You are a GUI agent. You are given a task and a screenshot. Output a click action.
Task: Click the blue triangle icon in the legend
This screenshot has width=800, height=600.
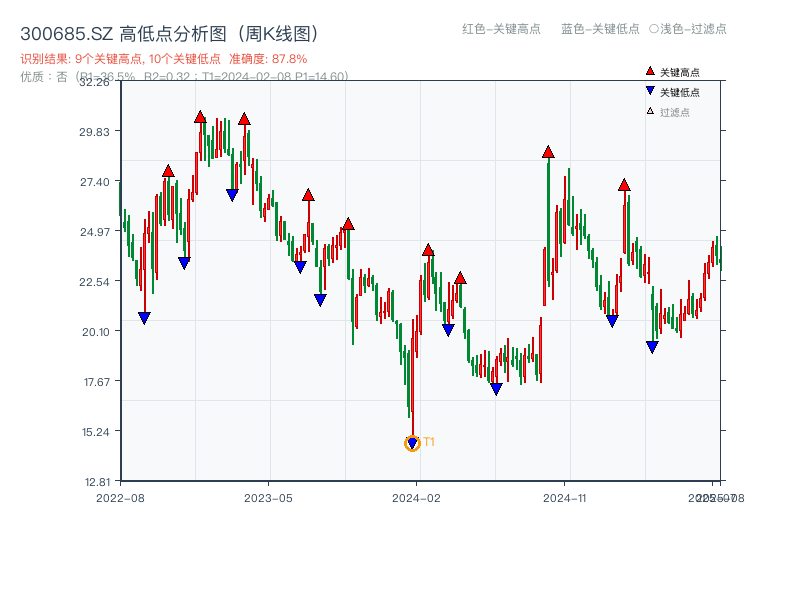pos(650,91)
